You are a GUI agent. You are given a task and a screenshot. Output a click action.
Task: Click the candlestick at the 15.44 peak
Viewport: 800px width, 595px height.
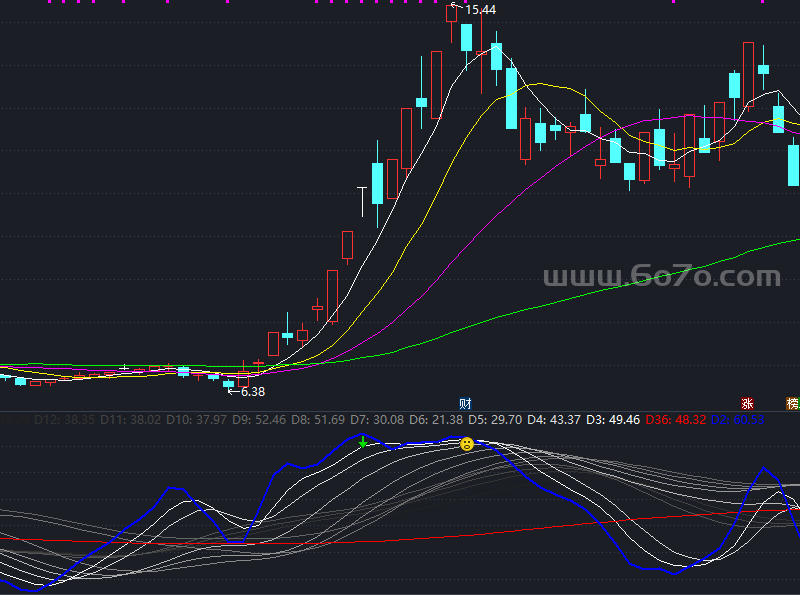coord(452,14)
